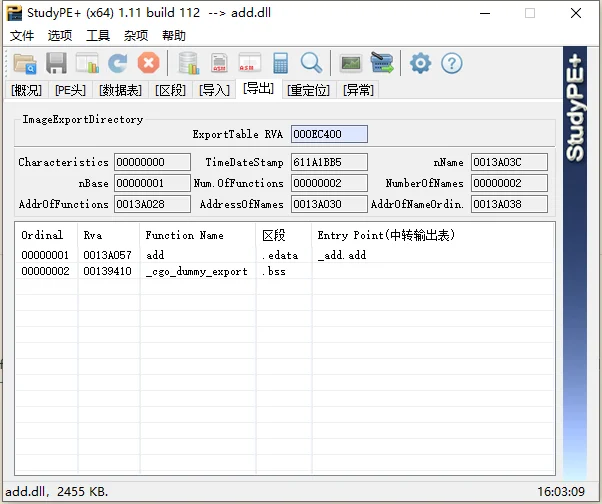Select the [导出] tab

[x=258, y=89]
